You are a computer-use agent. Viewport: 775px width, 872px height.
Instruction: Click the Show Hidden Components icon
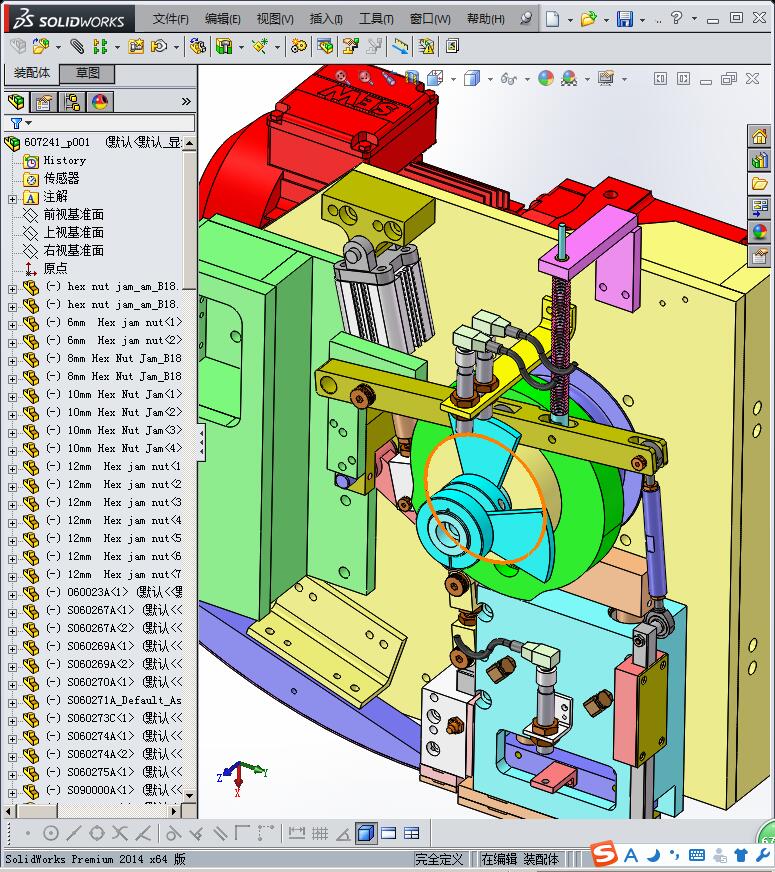point(197,46)
